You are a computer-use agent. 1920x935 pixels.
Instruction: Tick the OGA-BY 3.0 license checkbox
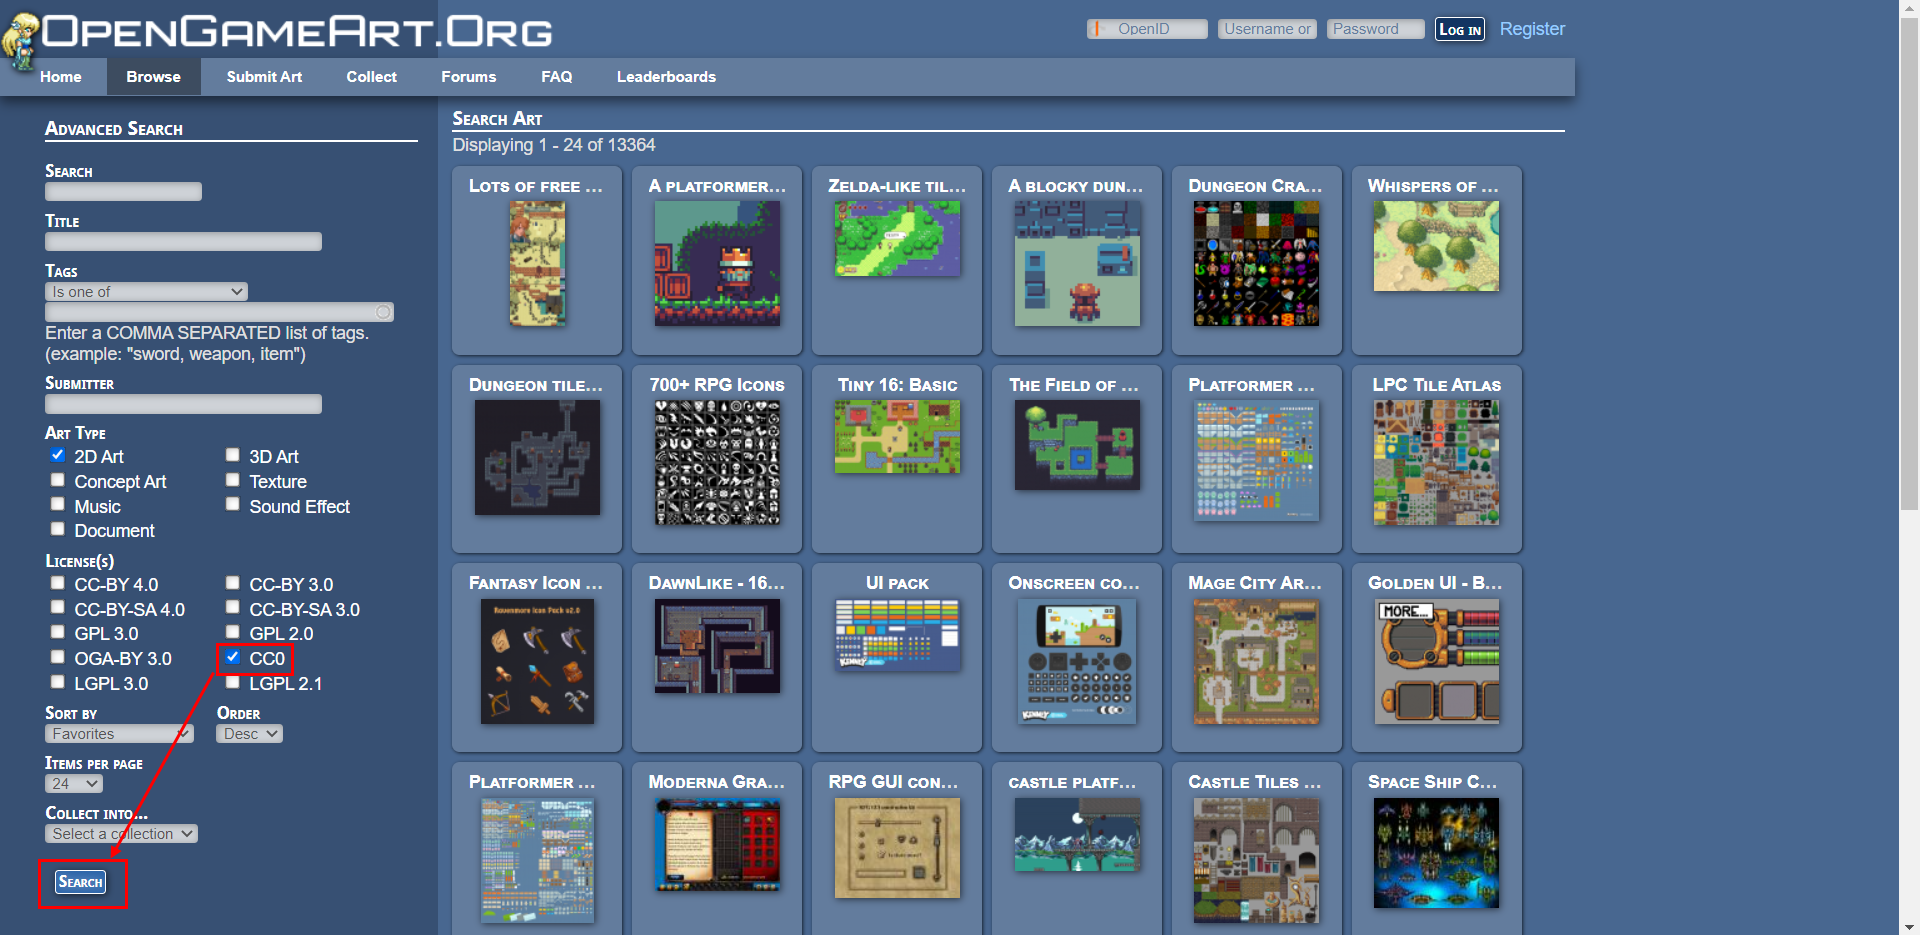[x=58, y=657]
